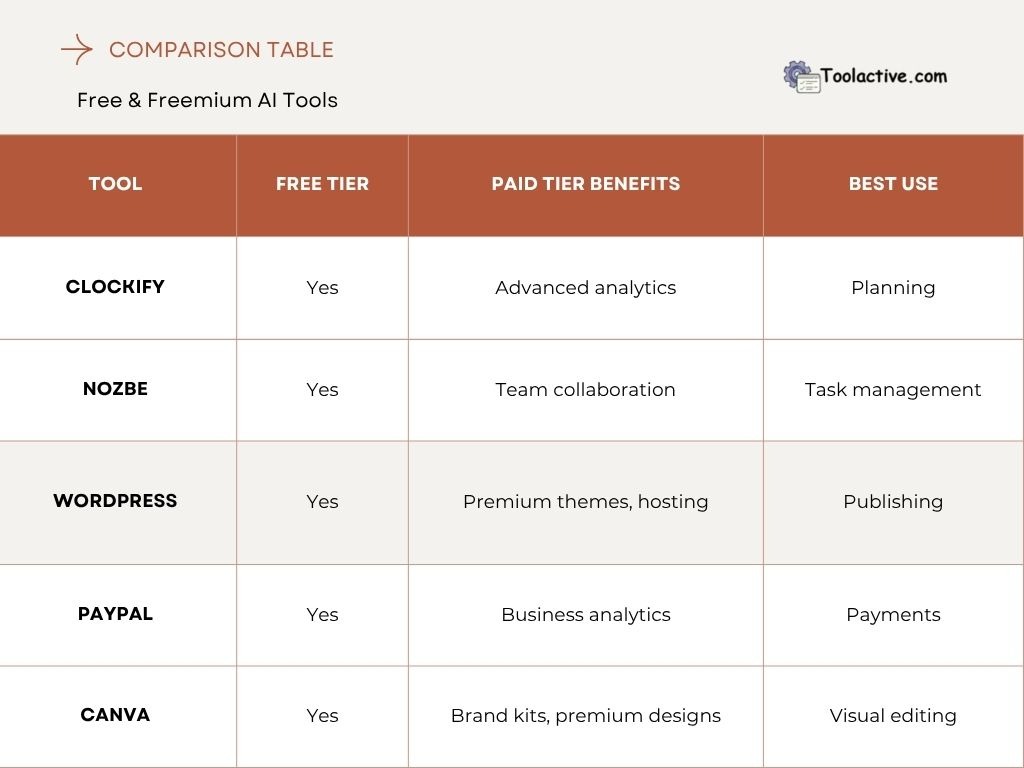Image resolution: width=1024 pixels, height=768 pixels.
Task: Click the arrow icon beside Comparison Table
Action: [76, 49]
